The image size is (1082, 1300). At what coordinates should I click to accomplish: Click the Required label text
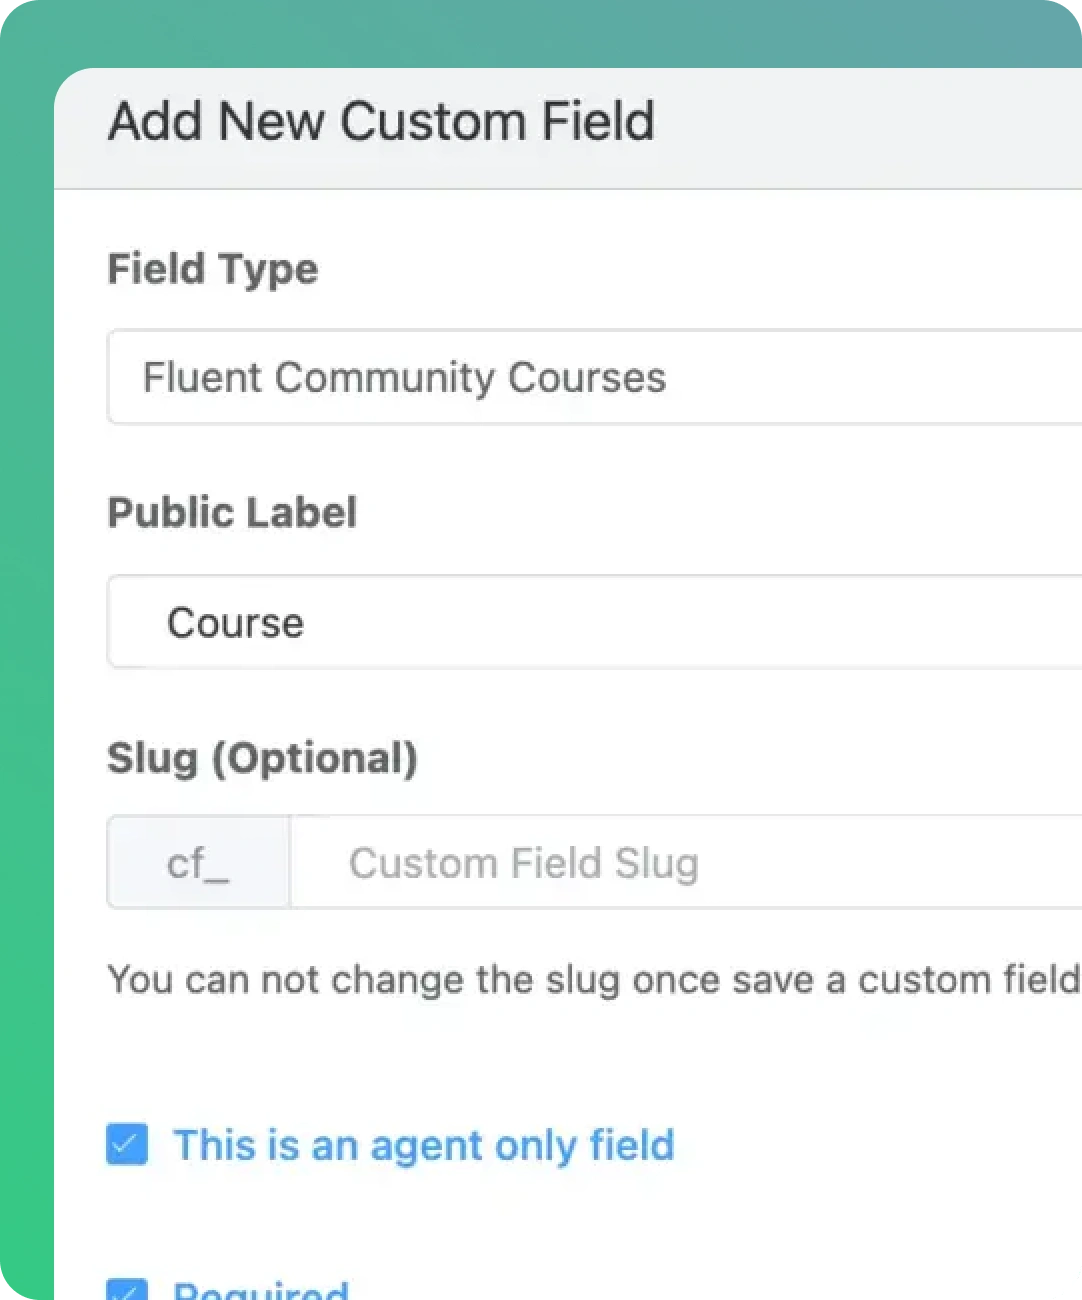(261, 1289)
